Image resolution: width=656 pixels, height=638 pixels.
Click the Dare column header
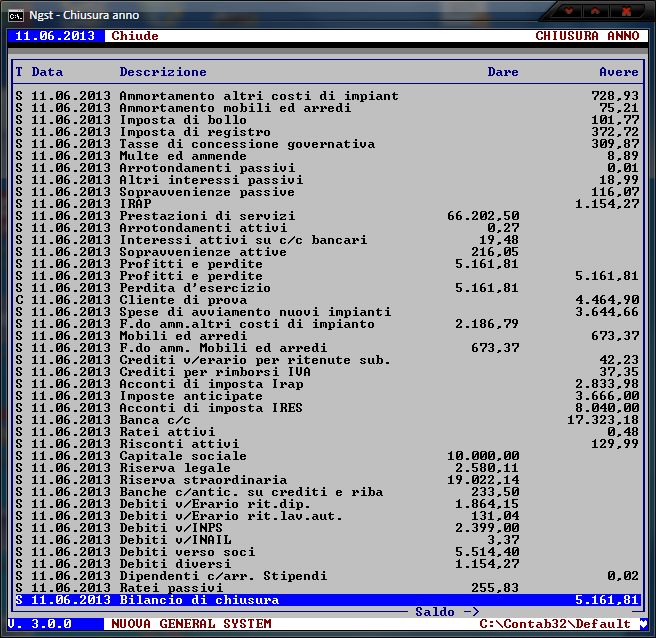coord(502,72)
